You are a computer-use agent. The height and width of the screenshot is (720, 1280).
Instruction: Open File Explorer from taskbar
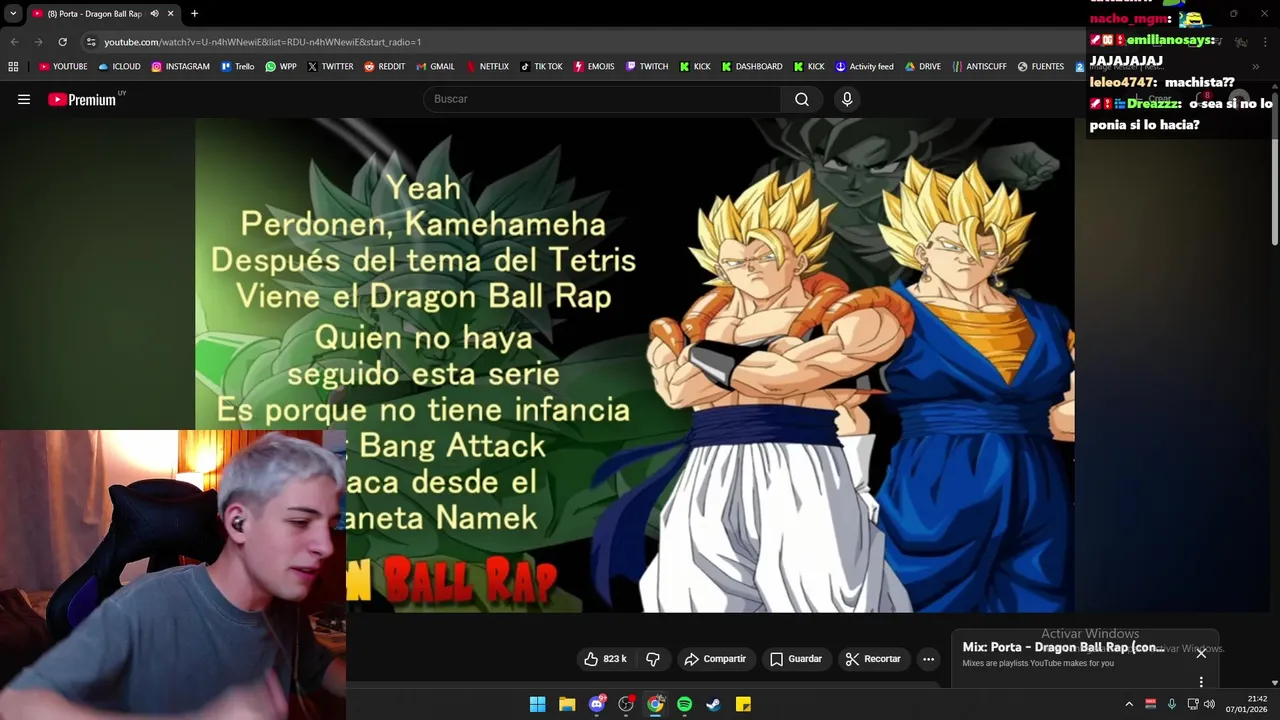(567, 704)
